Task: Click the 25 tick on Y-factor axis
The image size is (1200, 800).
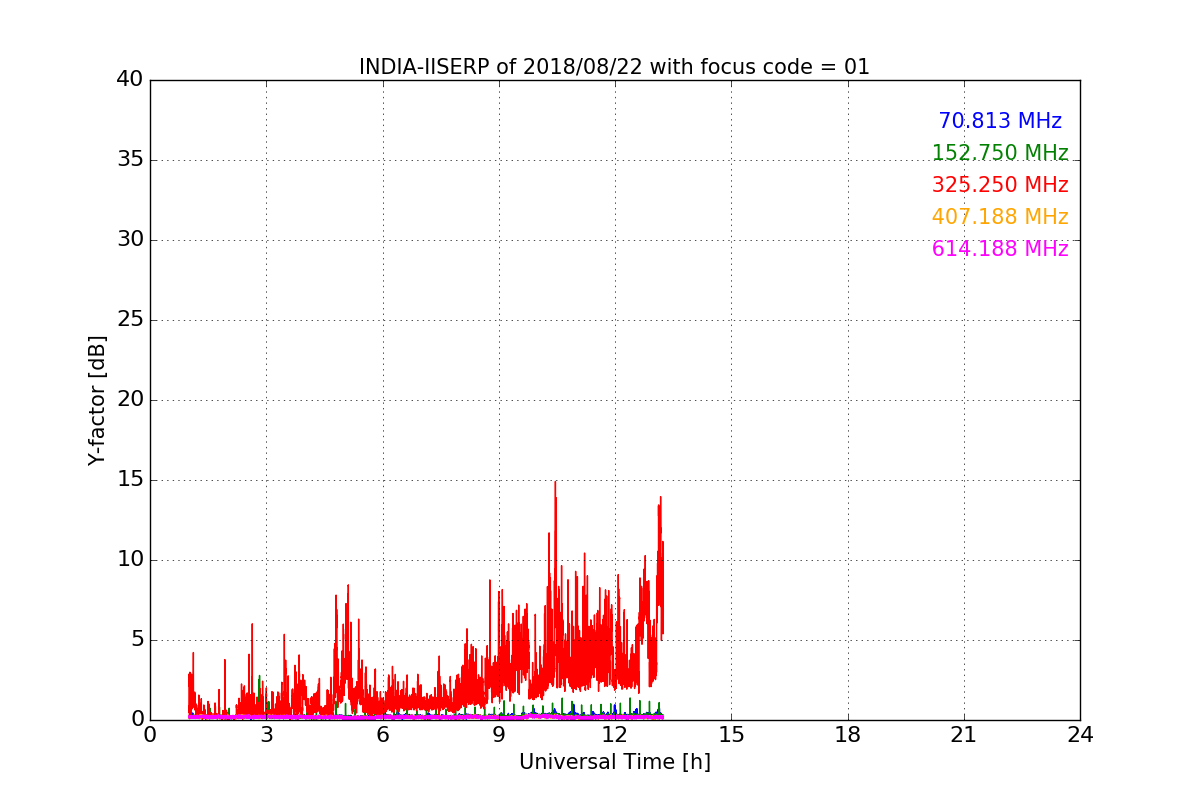Action: click(x=130, y=320)
